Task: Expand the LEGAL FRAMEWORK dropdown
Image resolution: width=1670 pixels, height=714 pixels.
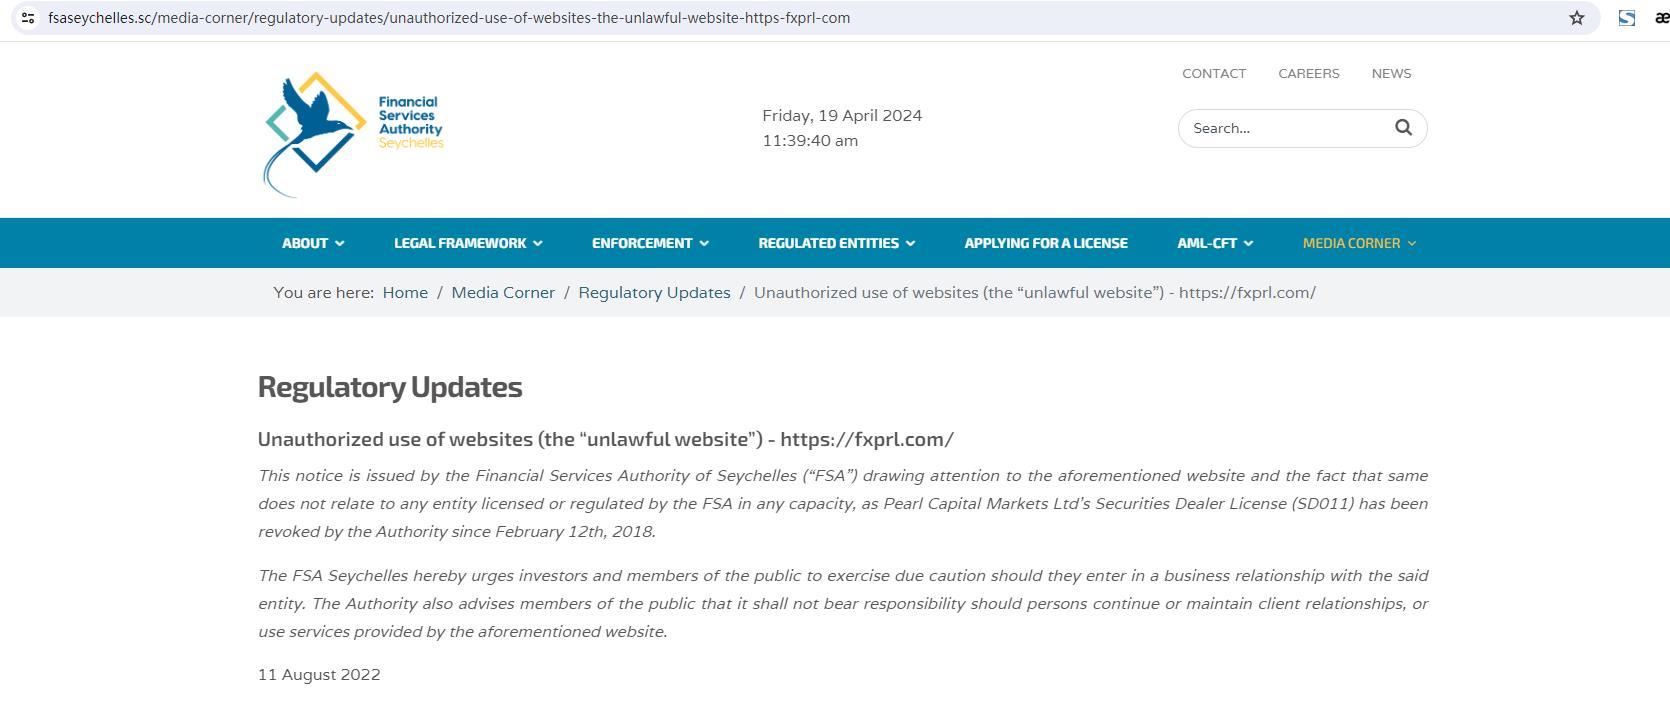Action: tap(468, 243)
